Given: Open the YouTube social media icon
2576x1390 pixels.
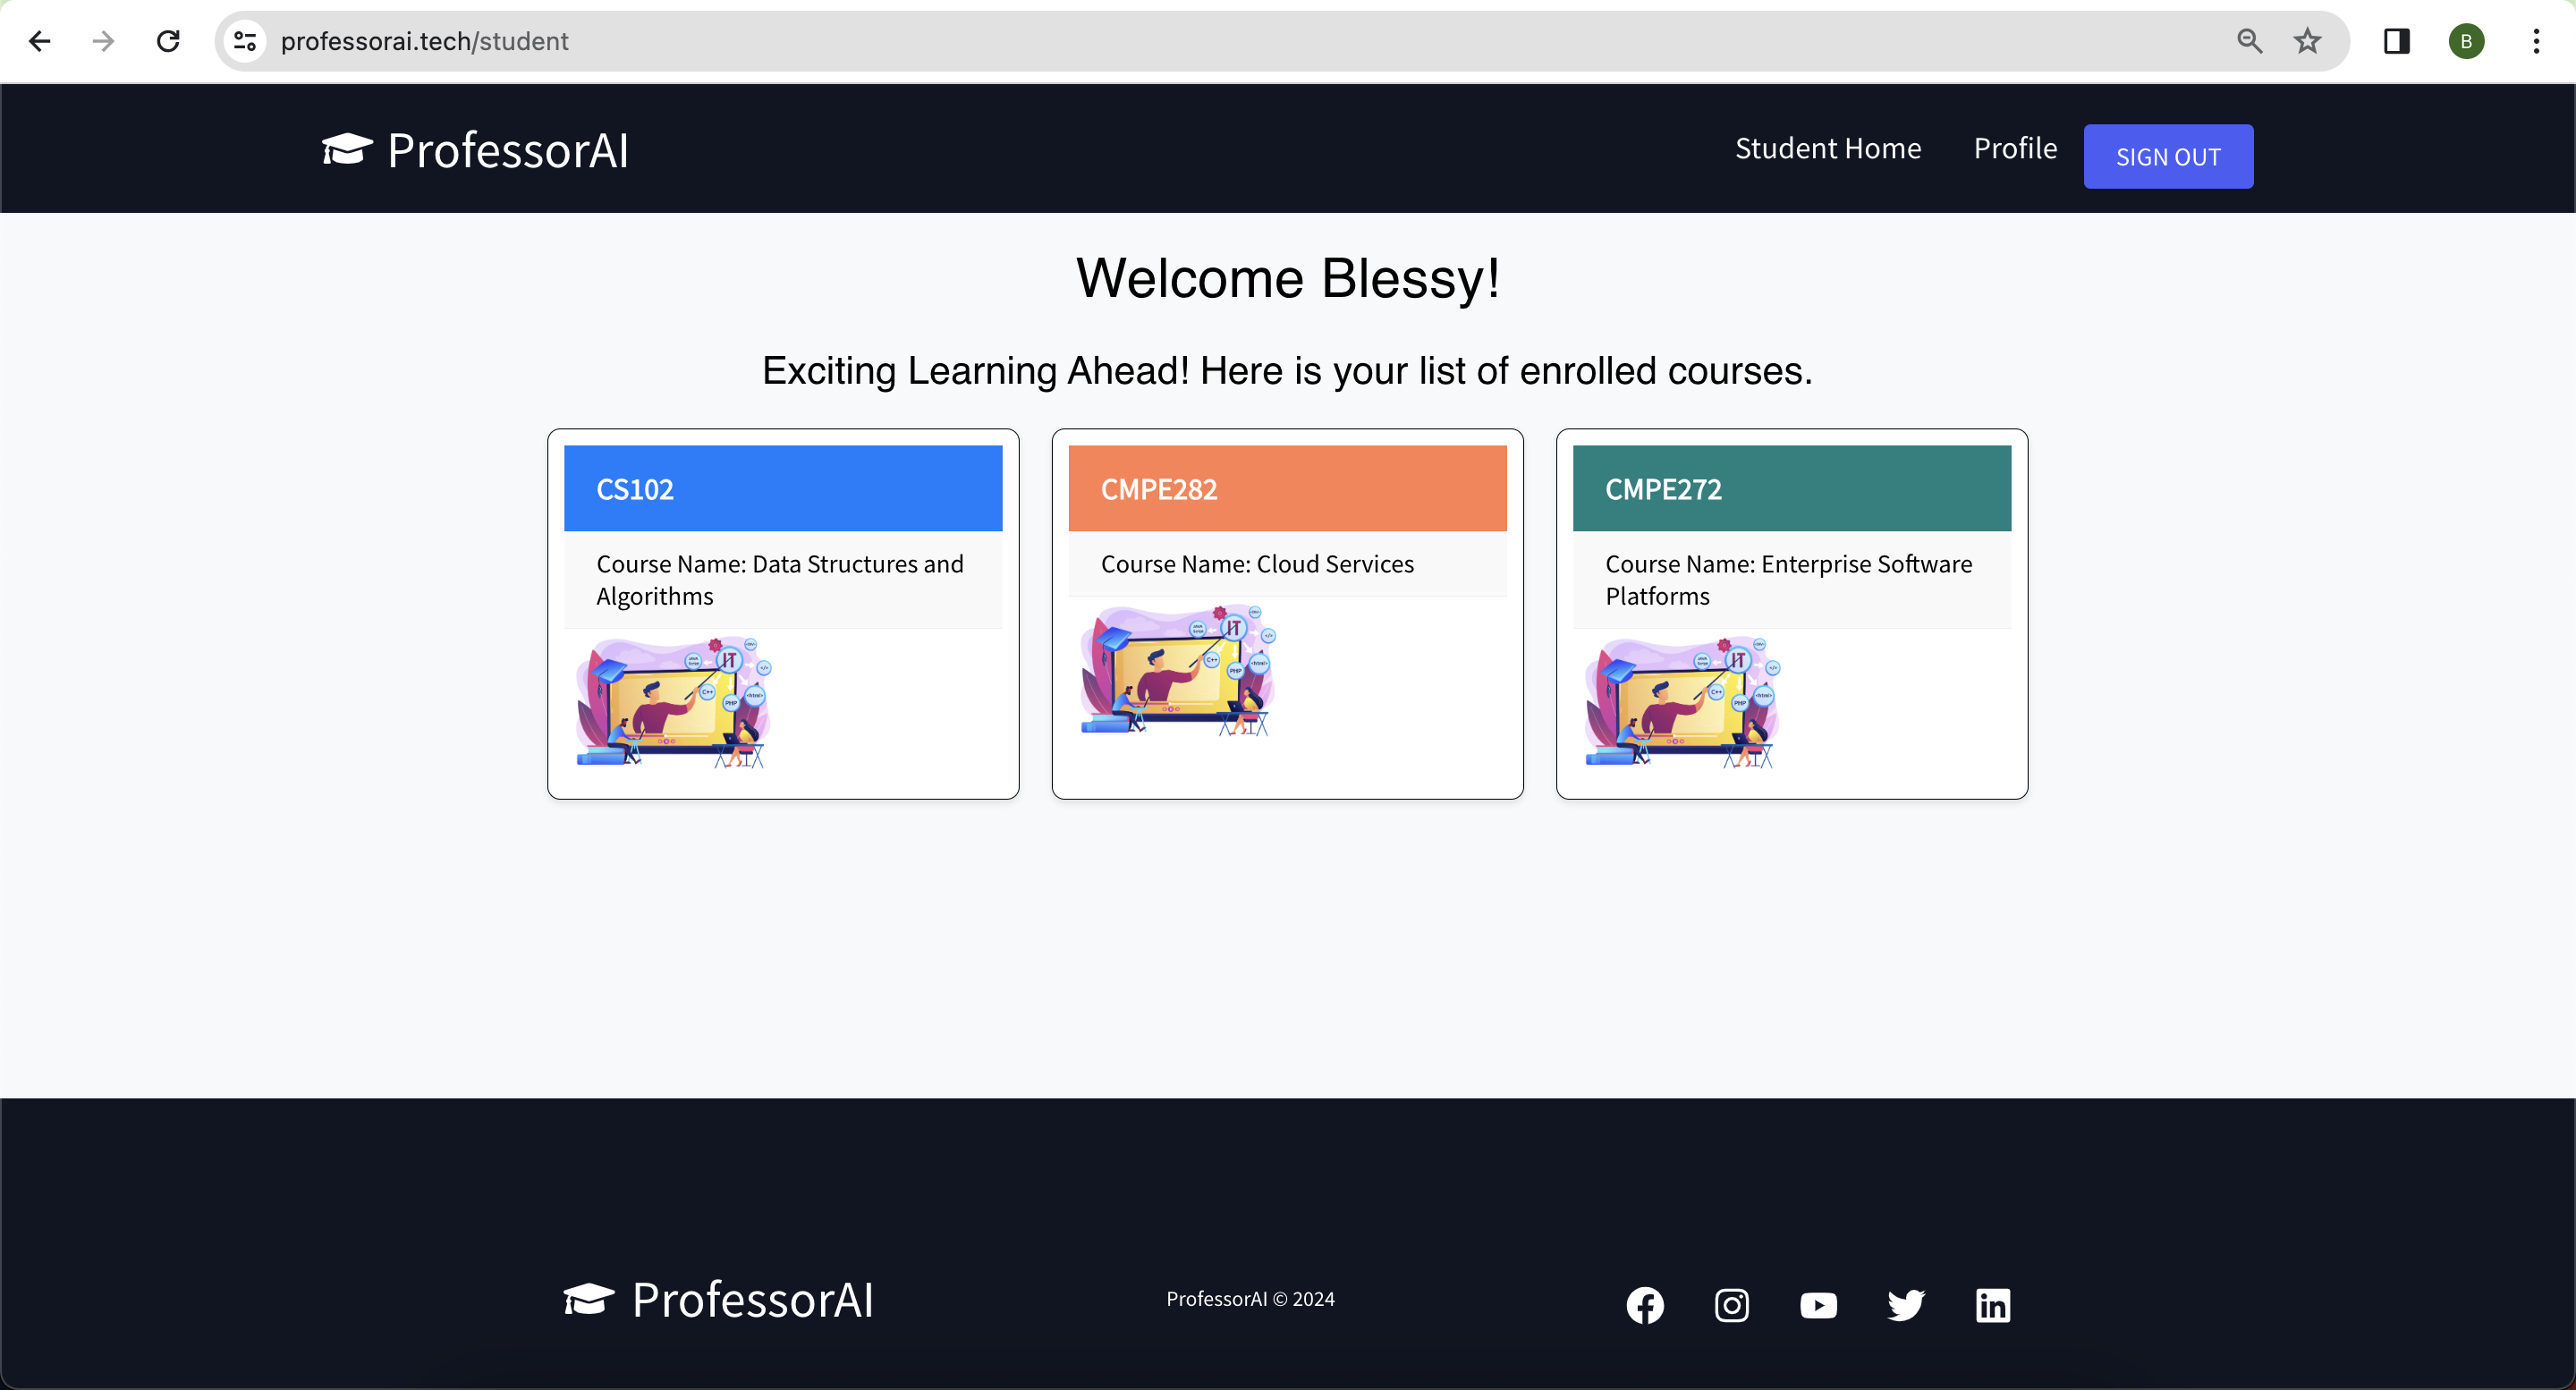Looking at the screenshot, I should 1818,1304.
